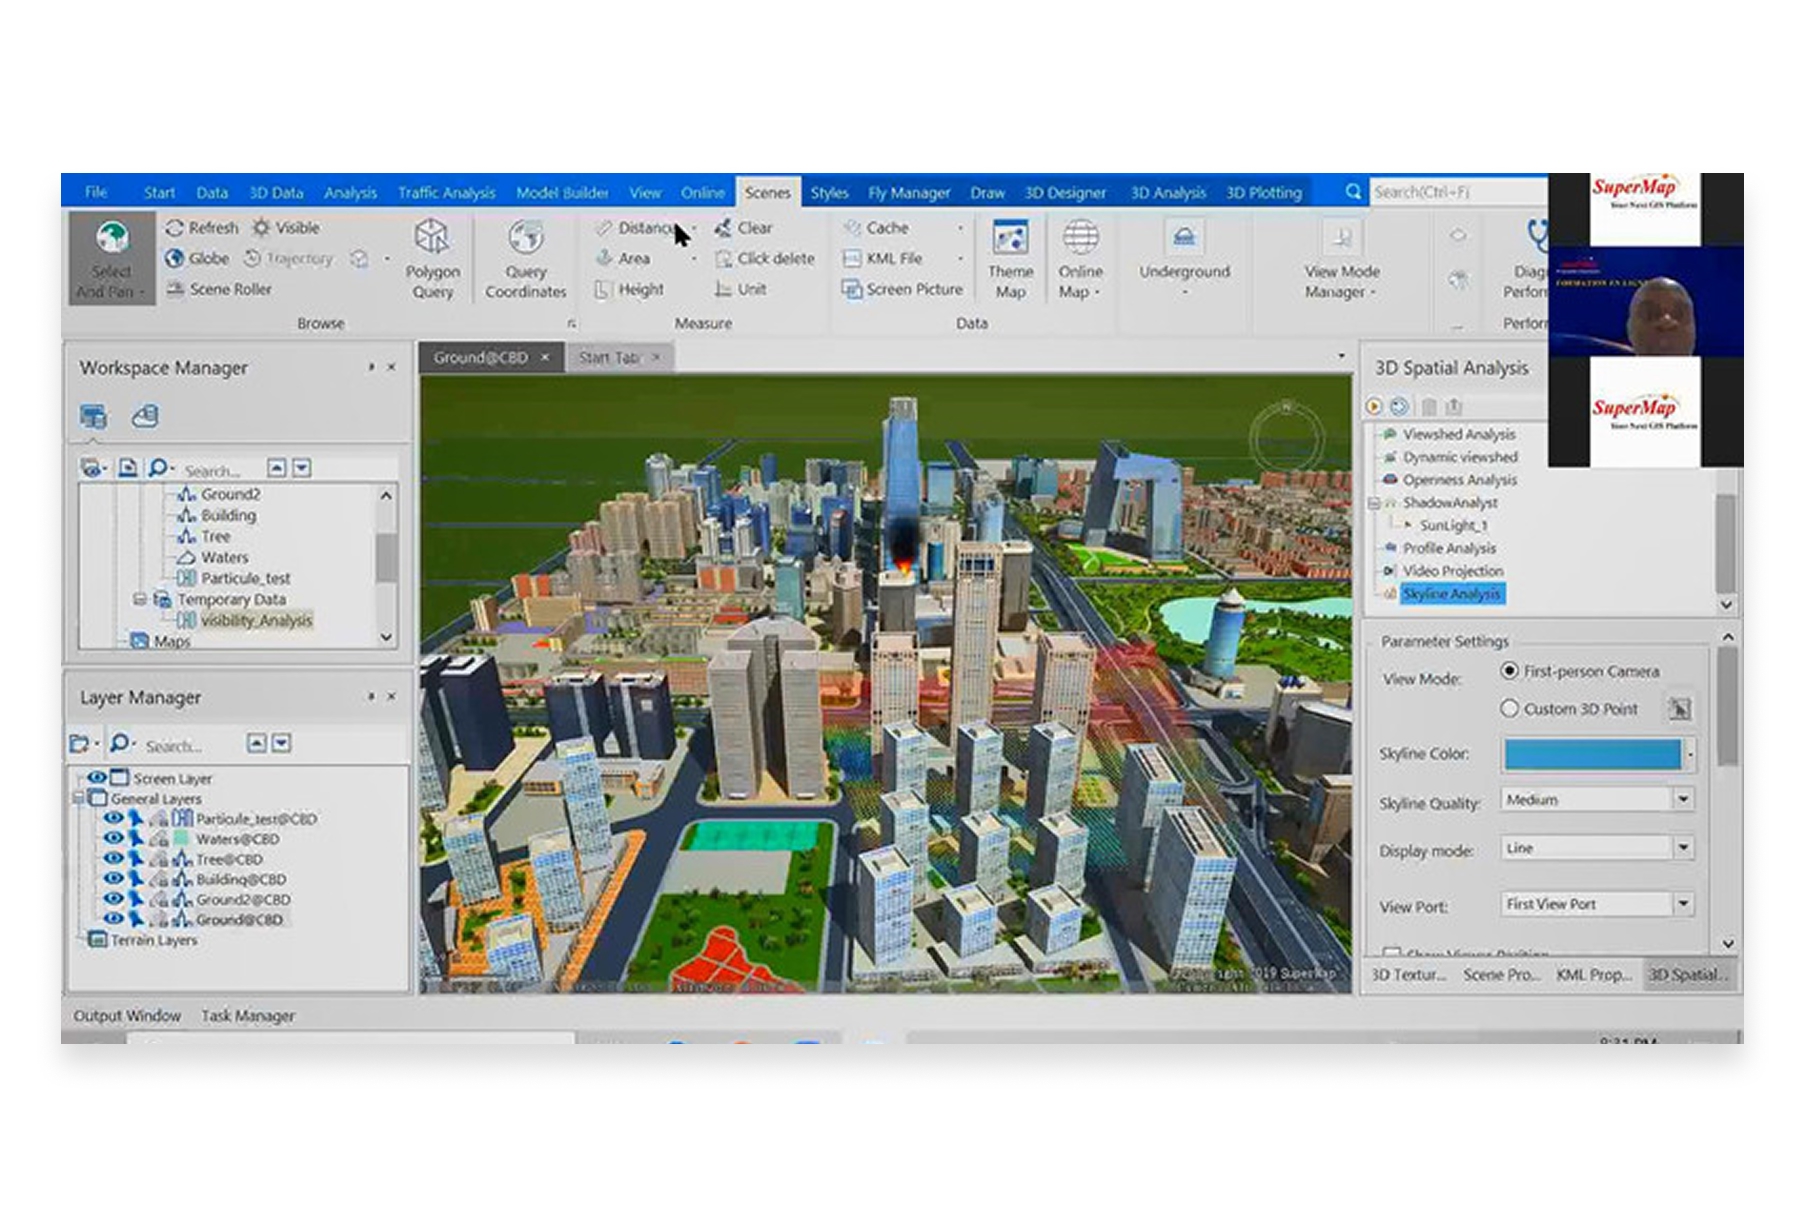Open the Query Coordinates tool

pos(525,239)
